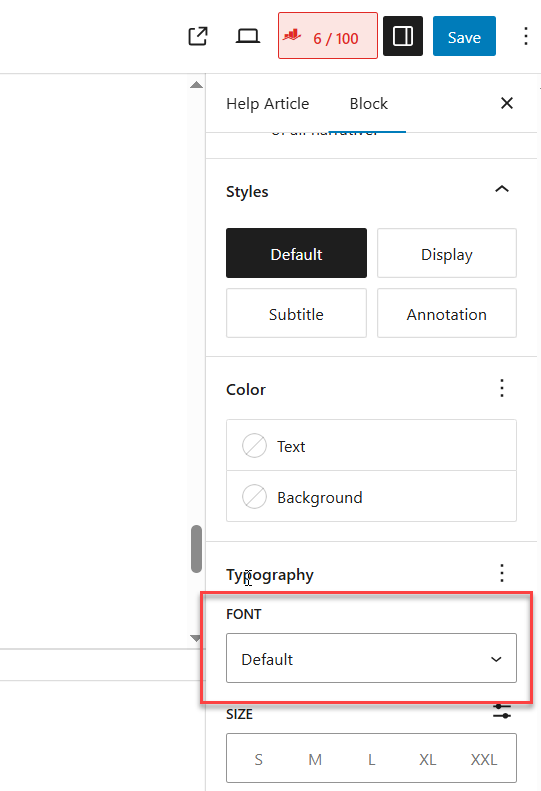Open Typography panel options menu
Screen dimensions: 541x791
502,573
